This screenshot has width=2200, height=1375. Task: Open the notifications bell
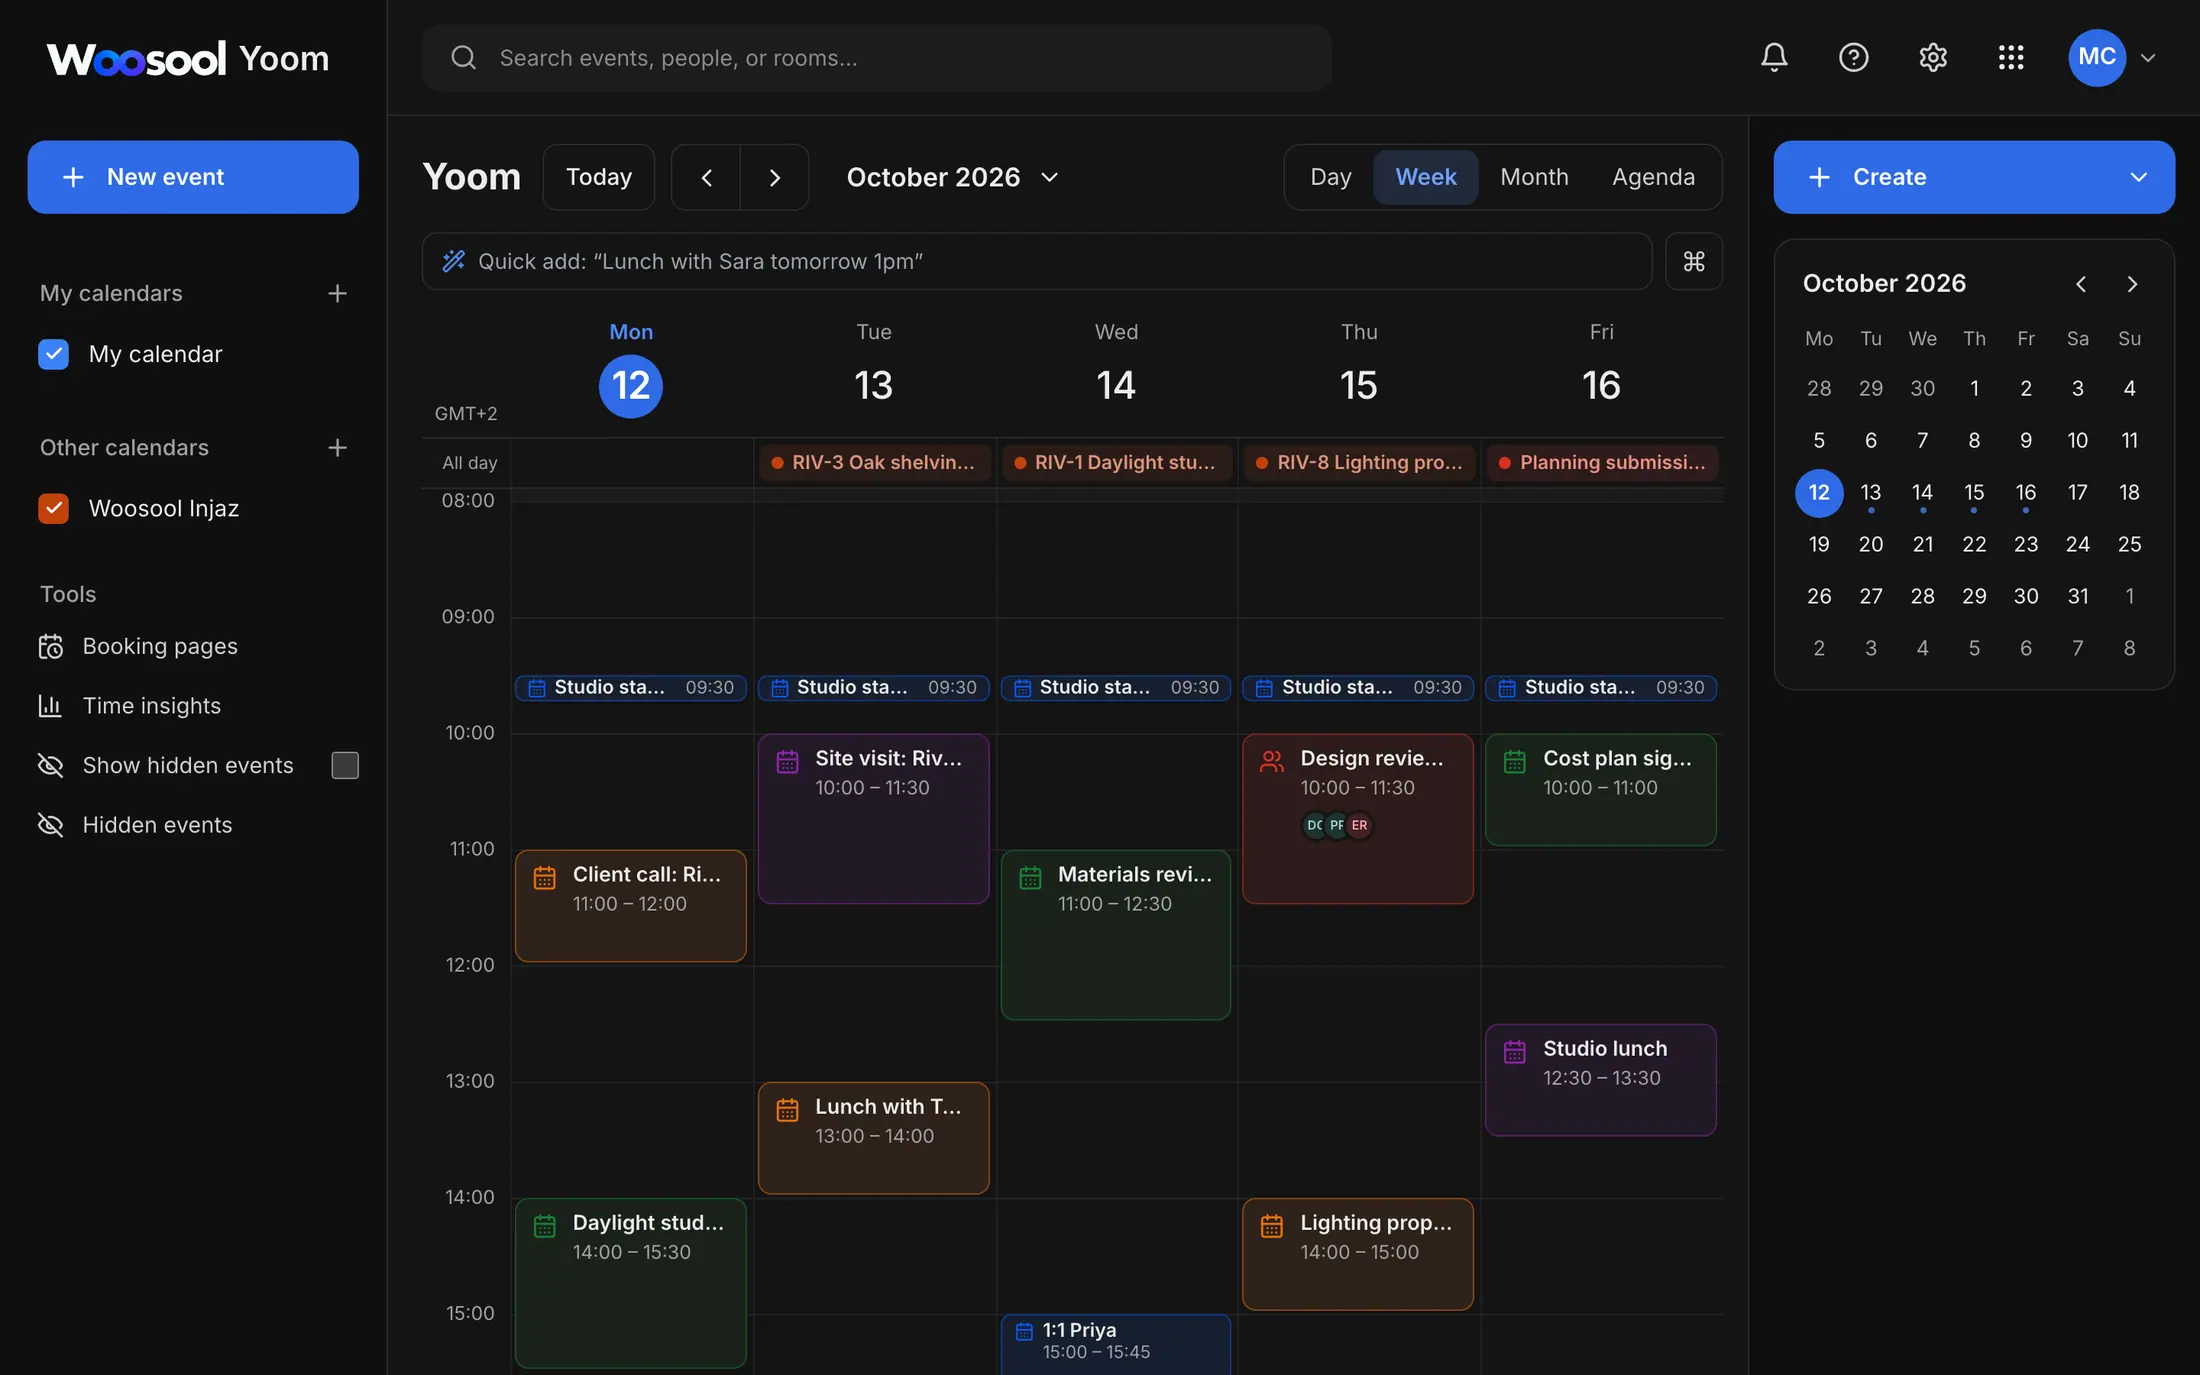pyautogui.click(x=1774, y=57)
